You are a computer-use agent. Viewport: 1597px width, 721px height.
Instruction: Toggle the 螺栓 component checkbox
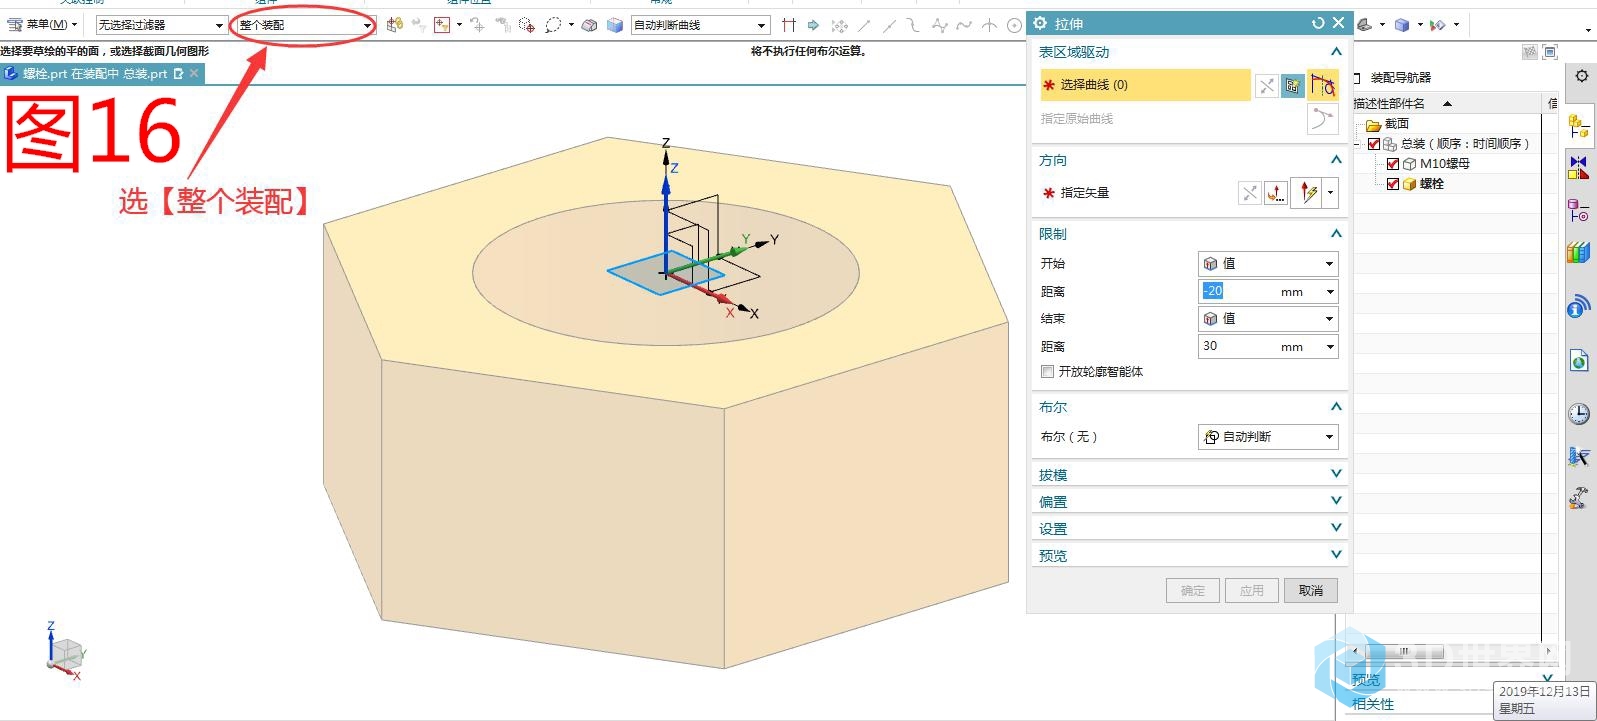click(x=1393, y=184)
